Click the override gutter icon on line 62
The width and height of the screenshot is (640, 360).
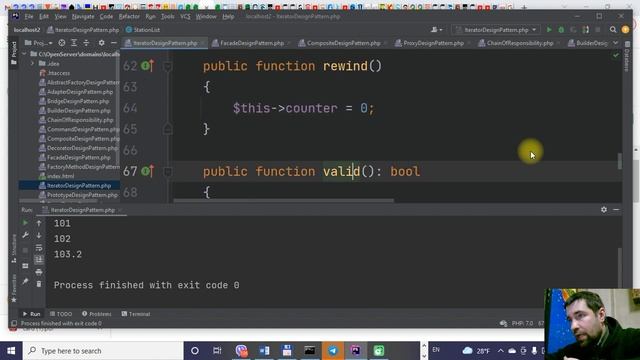[147, 66]
